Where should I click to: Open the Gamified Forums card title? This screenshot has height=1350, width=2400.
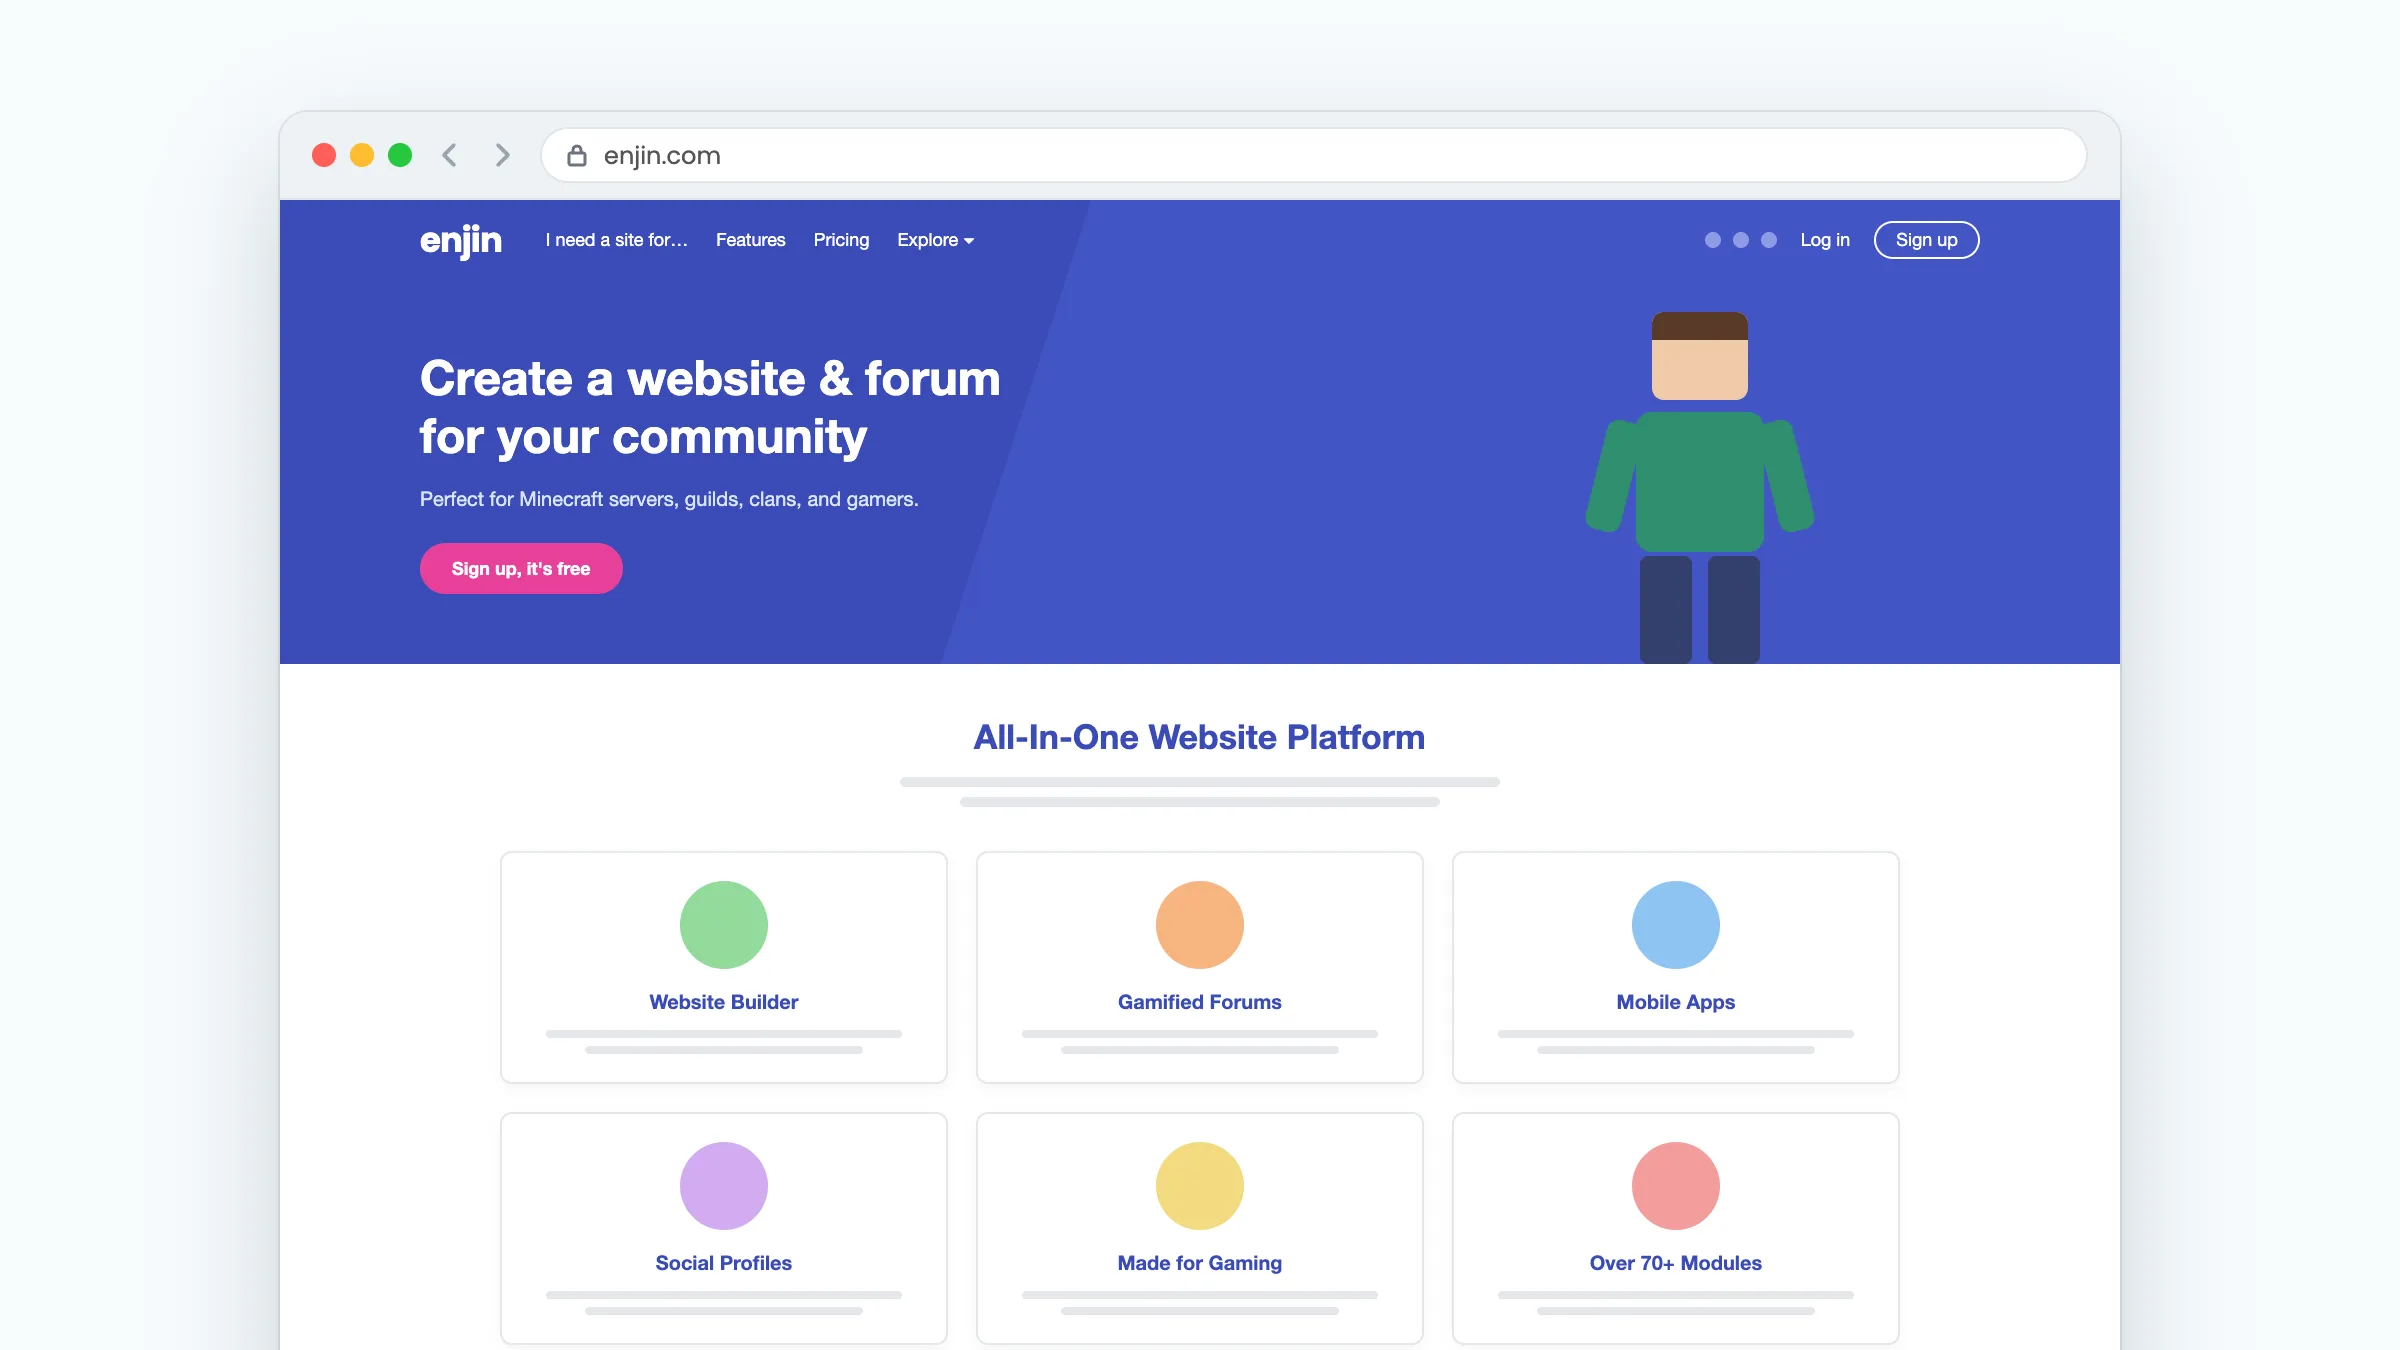(x=1200, y=1002)
